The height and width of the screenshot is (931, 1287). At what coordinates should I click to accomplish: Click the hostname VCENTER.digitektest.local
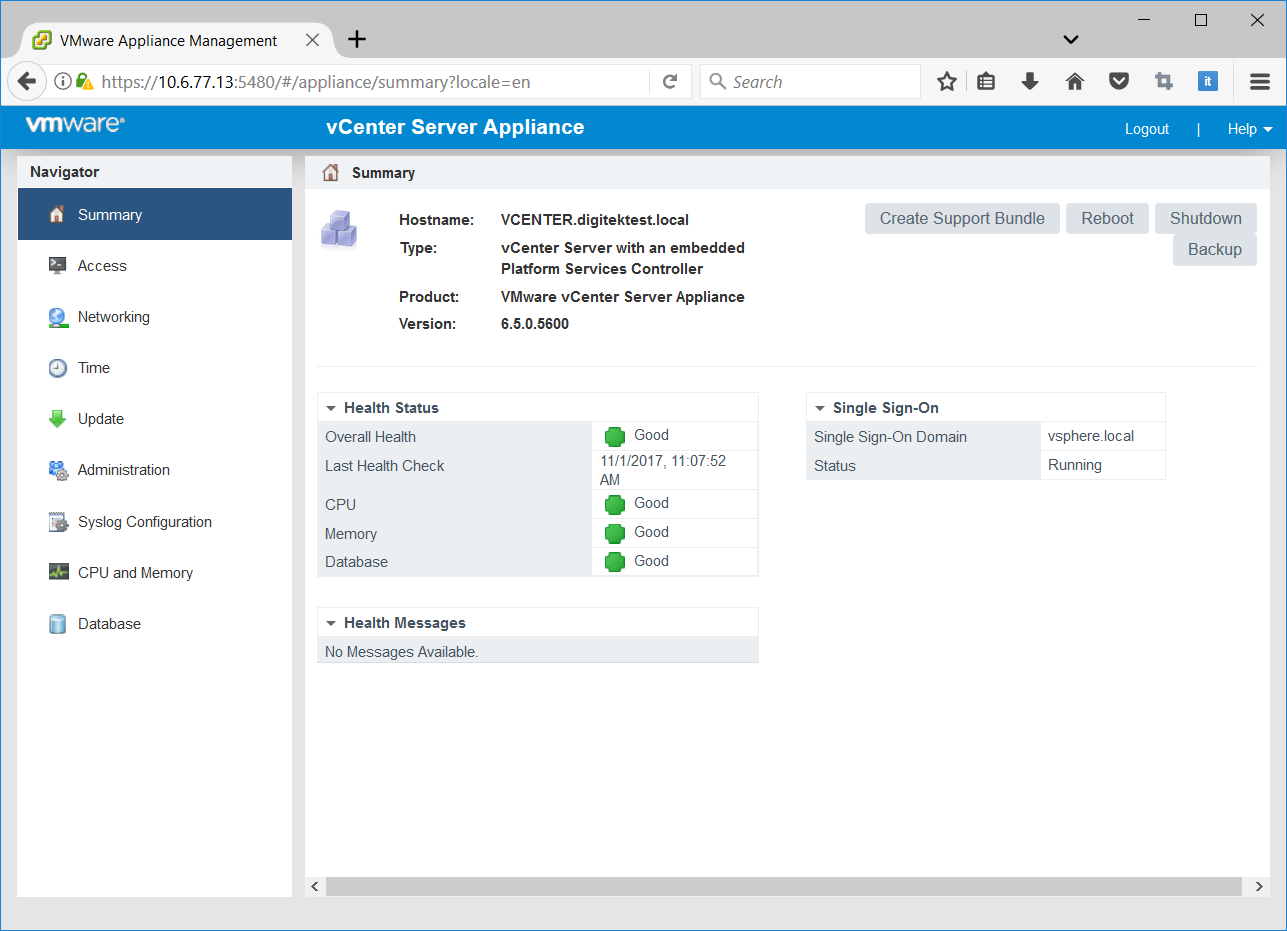595,220
